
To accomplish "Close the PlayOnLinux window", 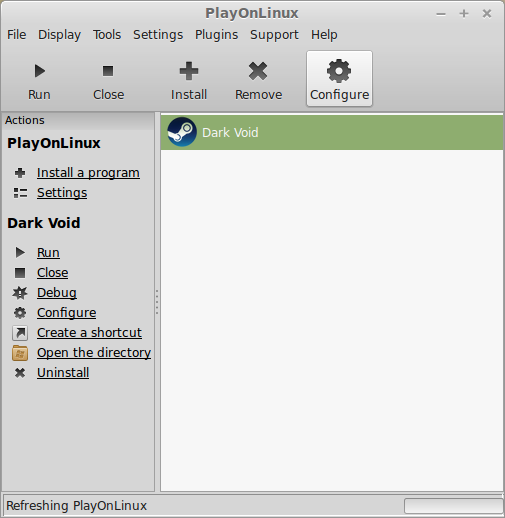I will coord(487,14).
